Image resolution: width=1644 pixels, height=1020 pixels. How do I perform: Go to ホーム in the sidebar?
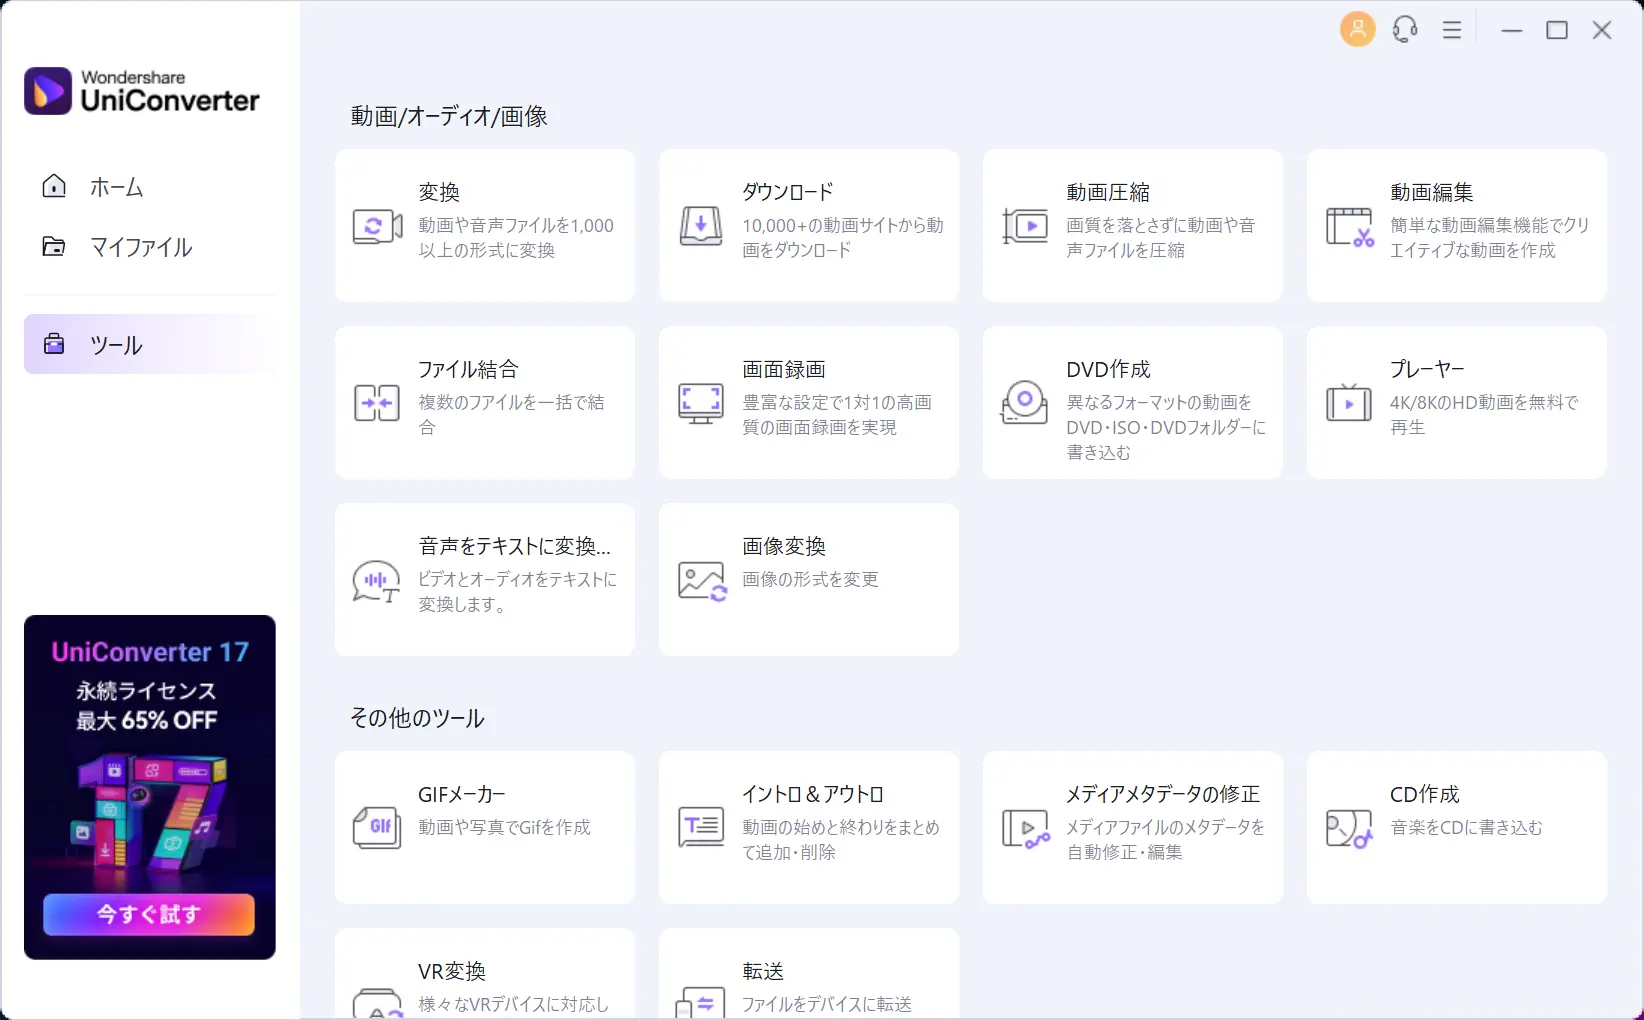pos(116,186)
